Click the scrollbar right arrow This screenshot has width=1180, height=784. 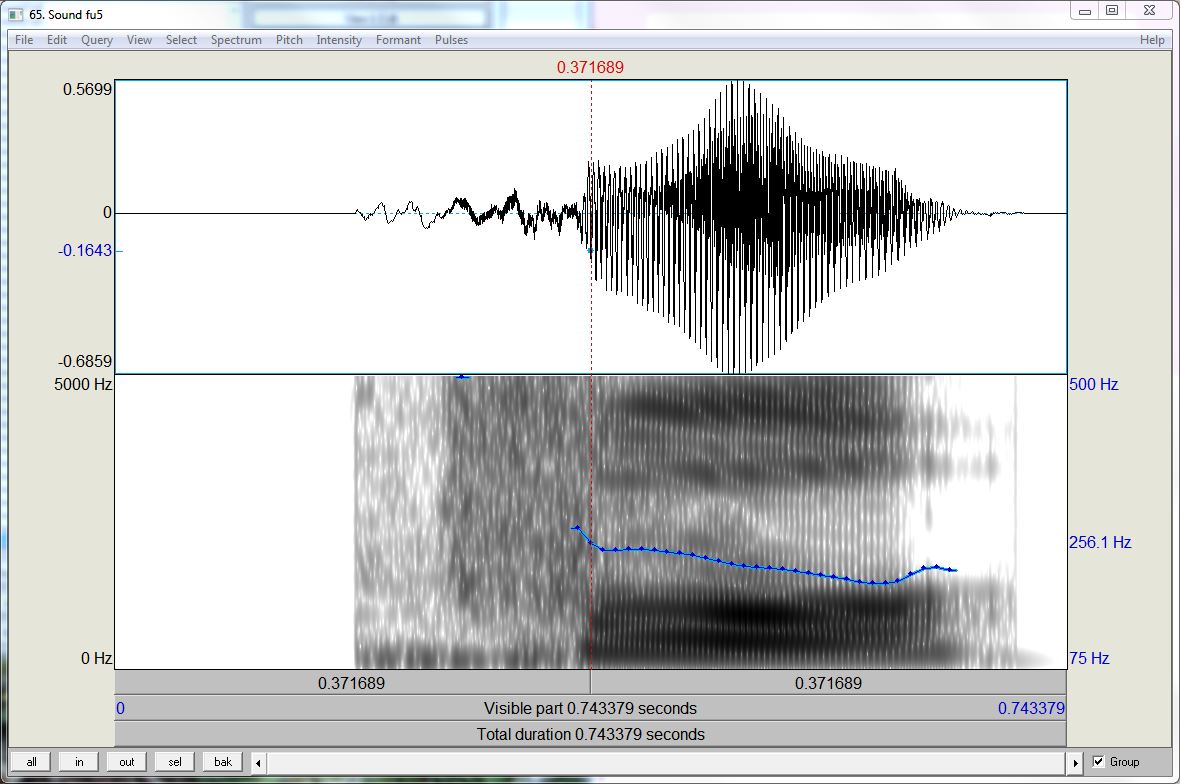tap(1075, 763)
